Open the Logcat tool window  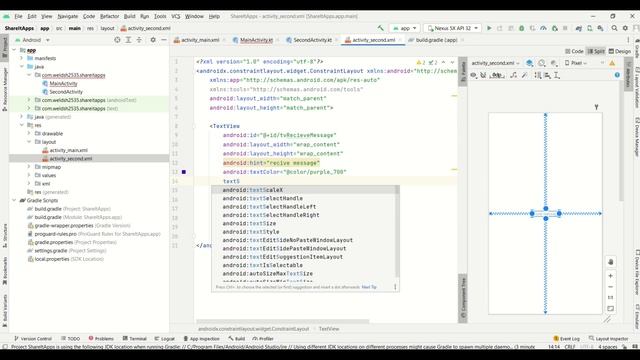(x=165, y=339)
